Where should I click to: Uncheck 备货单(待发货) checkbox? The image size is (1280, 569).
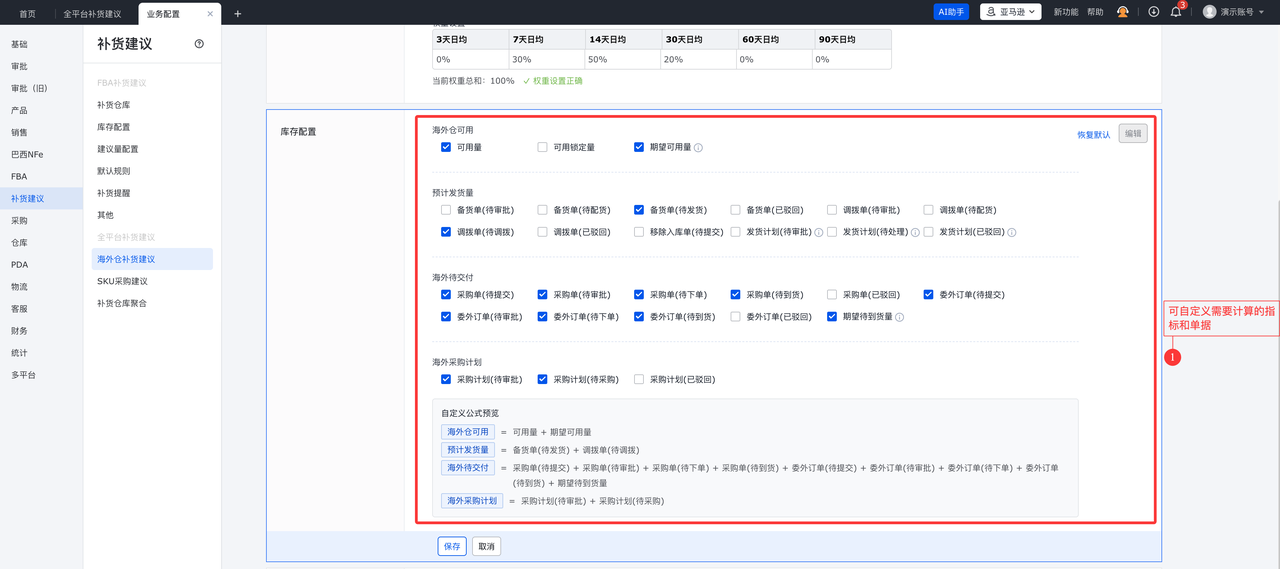tap(639, 210)
